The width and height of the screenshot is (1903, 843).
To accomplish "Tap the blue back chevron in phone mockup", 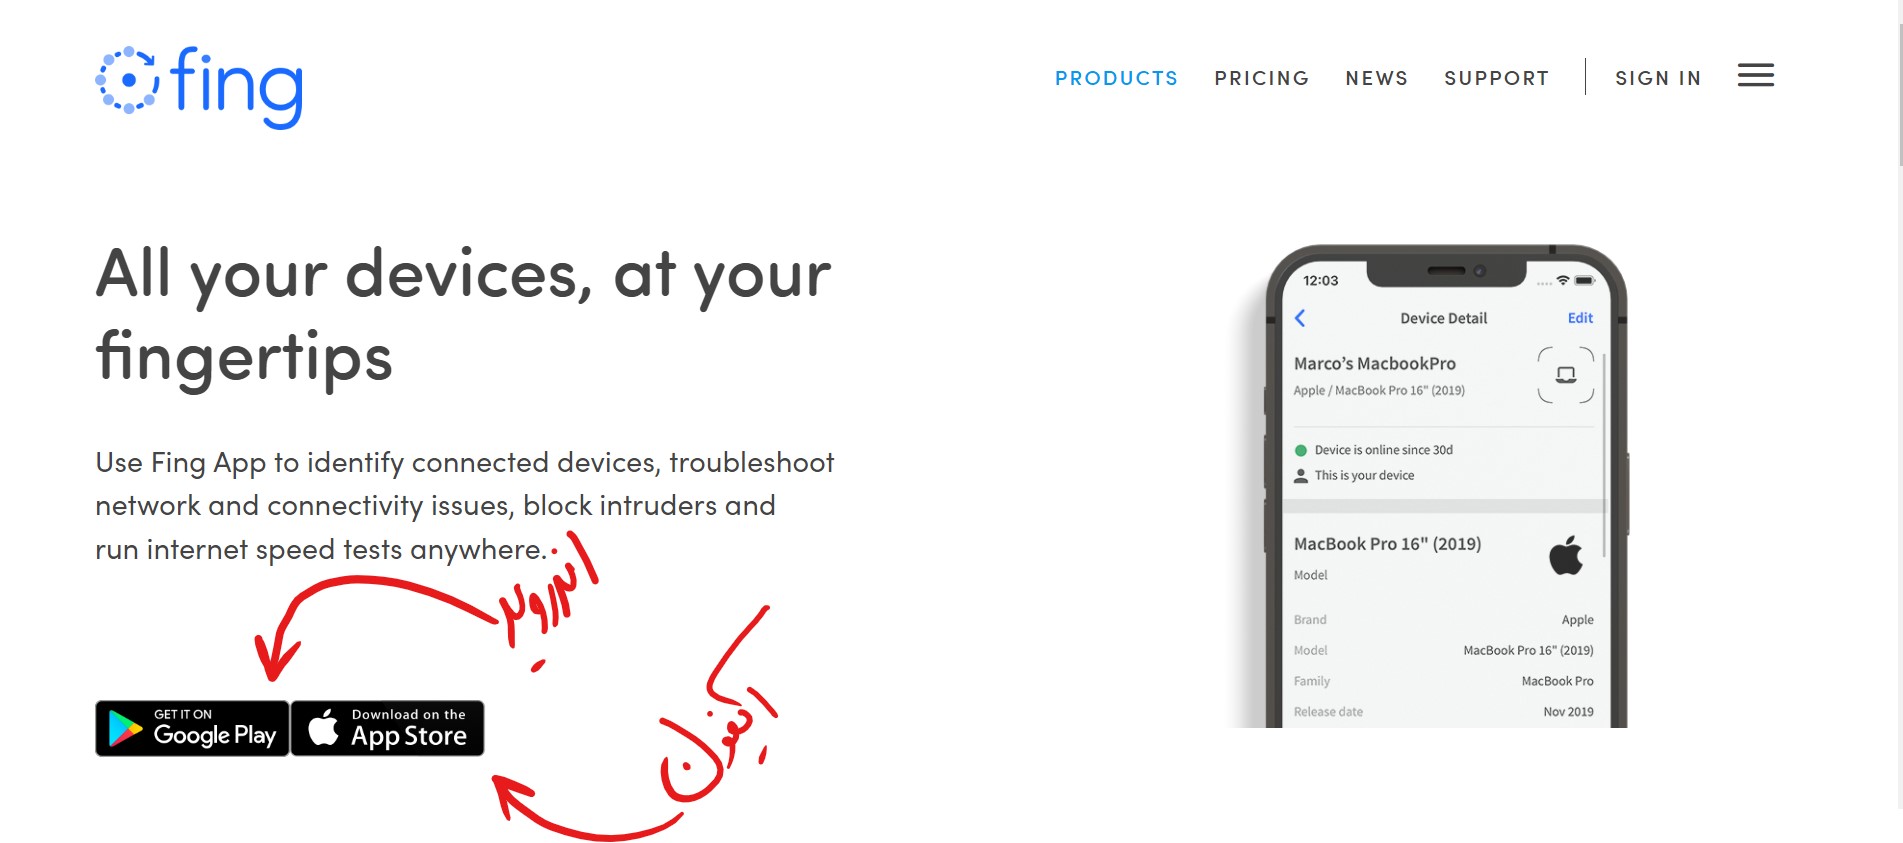I will click(x=1300, y=318).
